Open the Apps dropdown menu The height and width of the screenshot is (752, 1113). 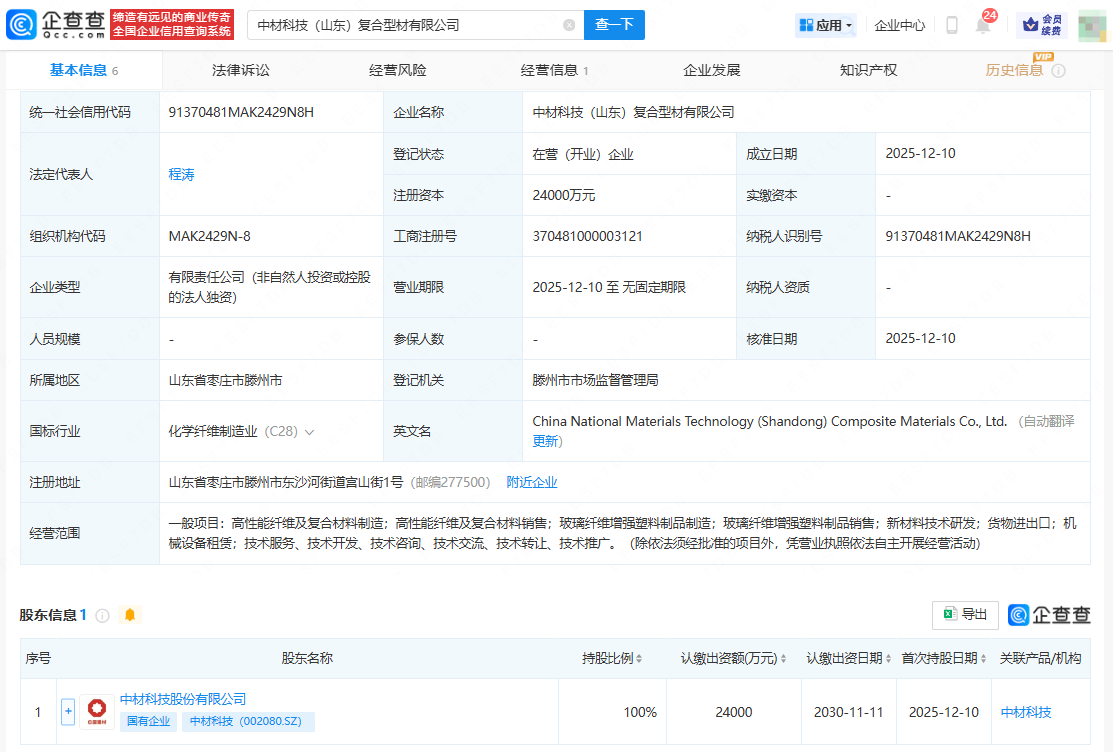point(826,25)
